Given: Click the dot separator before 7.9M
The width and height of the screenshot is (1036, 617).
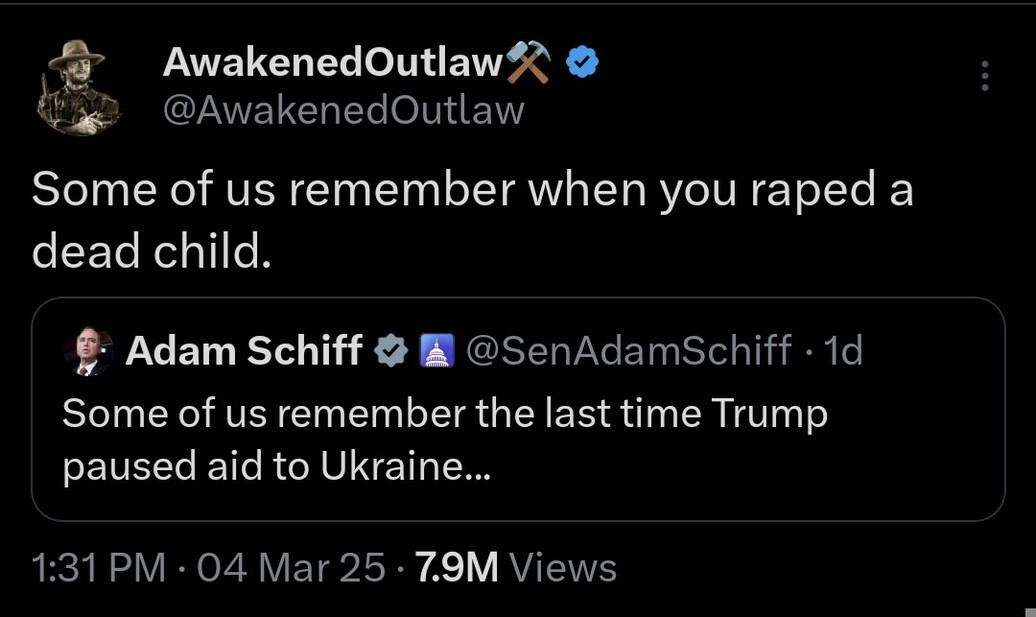Looking at the screenshot, I should (400, 568).
